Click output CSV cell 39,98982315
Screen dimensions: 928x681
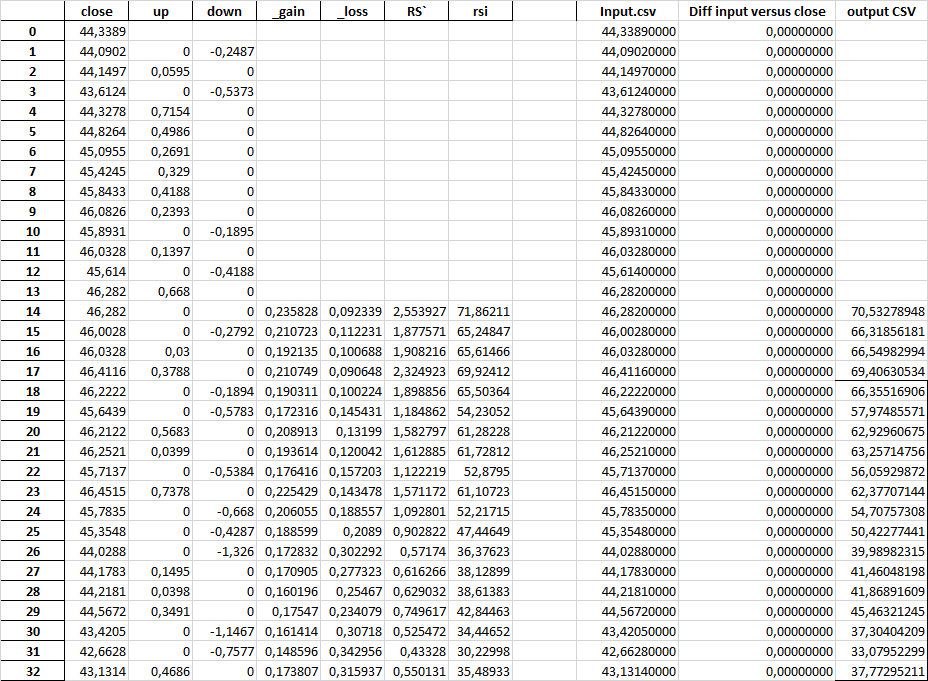pos(881,551)
